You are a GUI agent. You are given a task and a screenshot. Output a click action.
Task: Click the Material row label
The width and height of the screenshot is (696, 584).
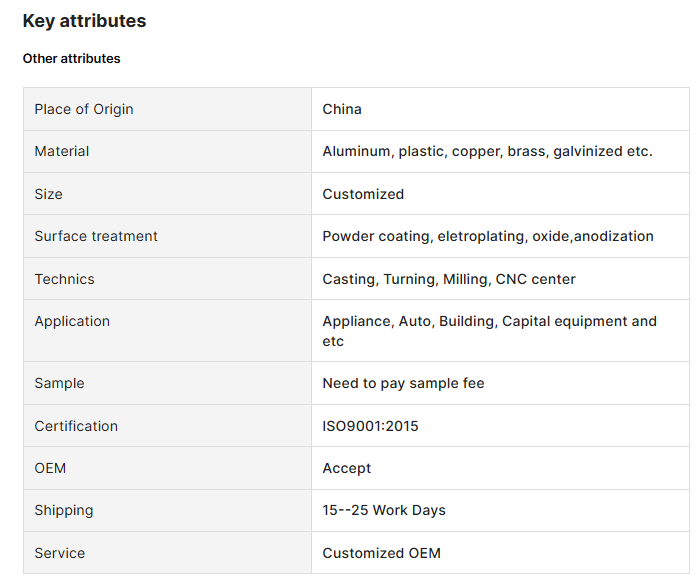(x=62, y=151)
